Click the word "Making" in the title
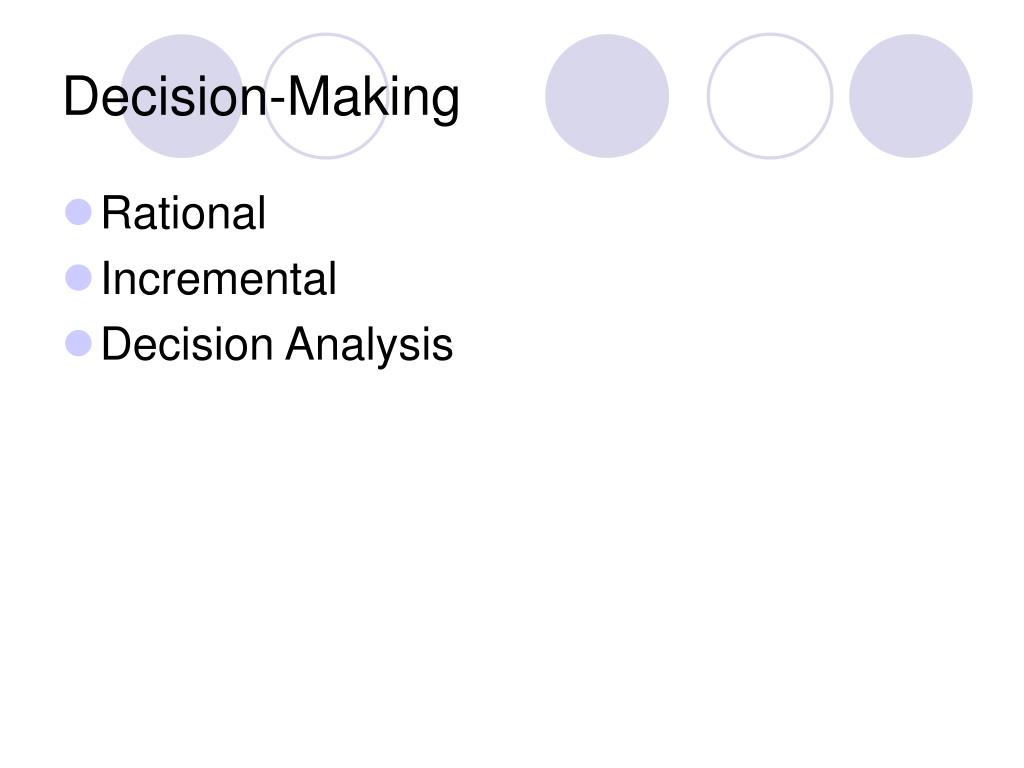The height and width of the screenshot is (768, 1024). tap(374, 98)
